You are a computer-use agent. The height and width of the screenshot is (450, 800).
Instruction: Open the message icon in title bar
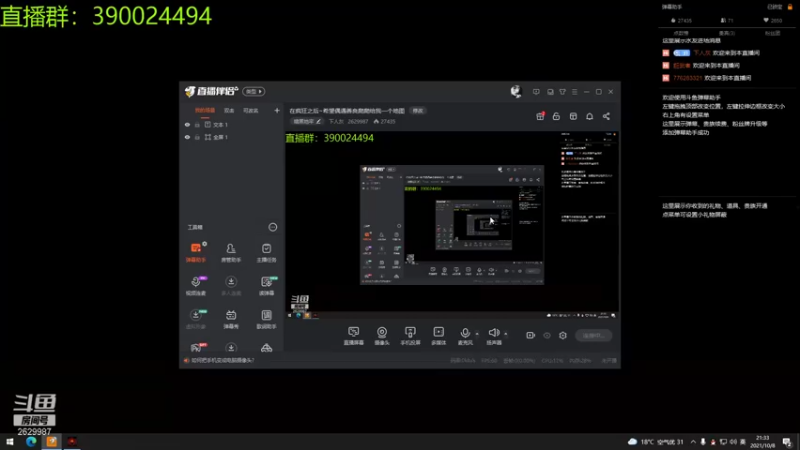pyautogui.click(x=536, y=92)
